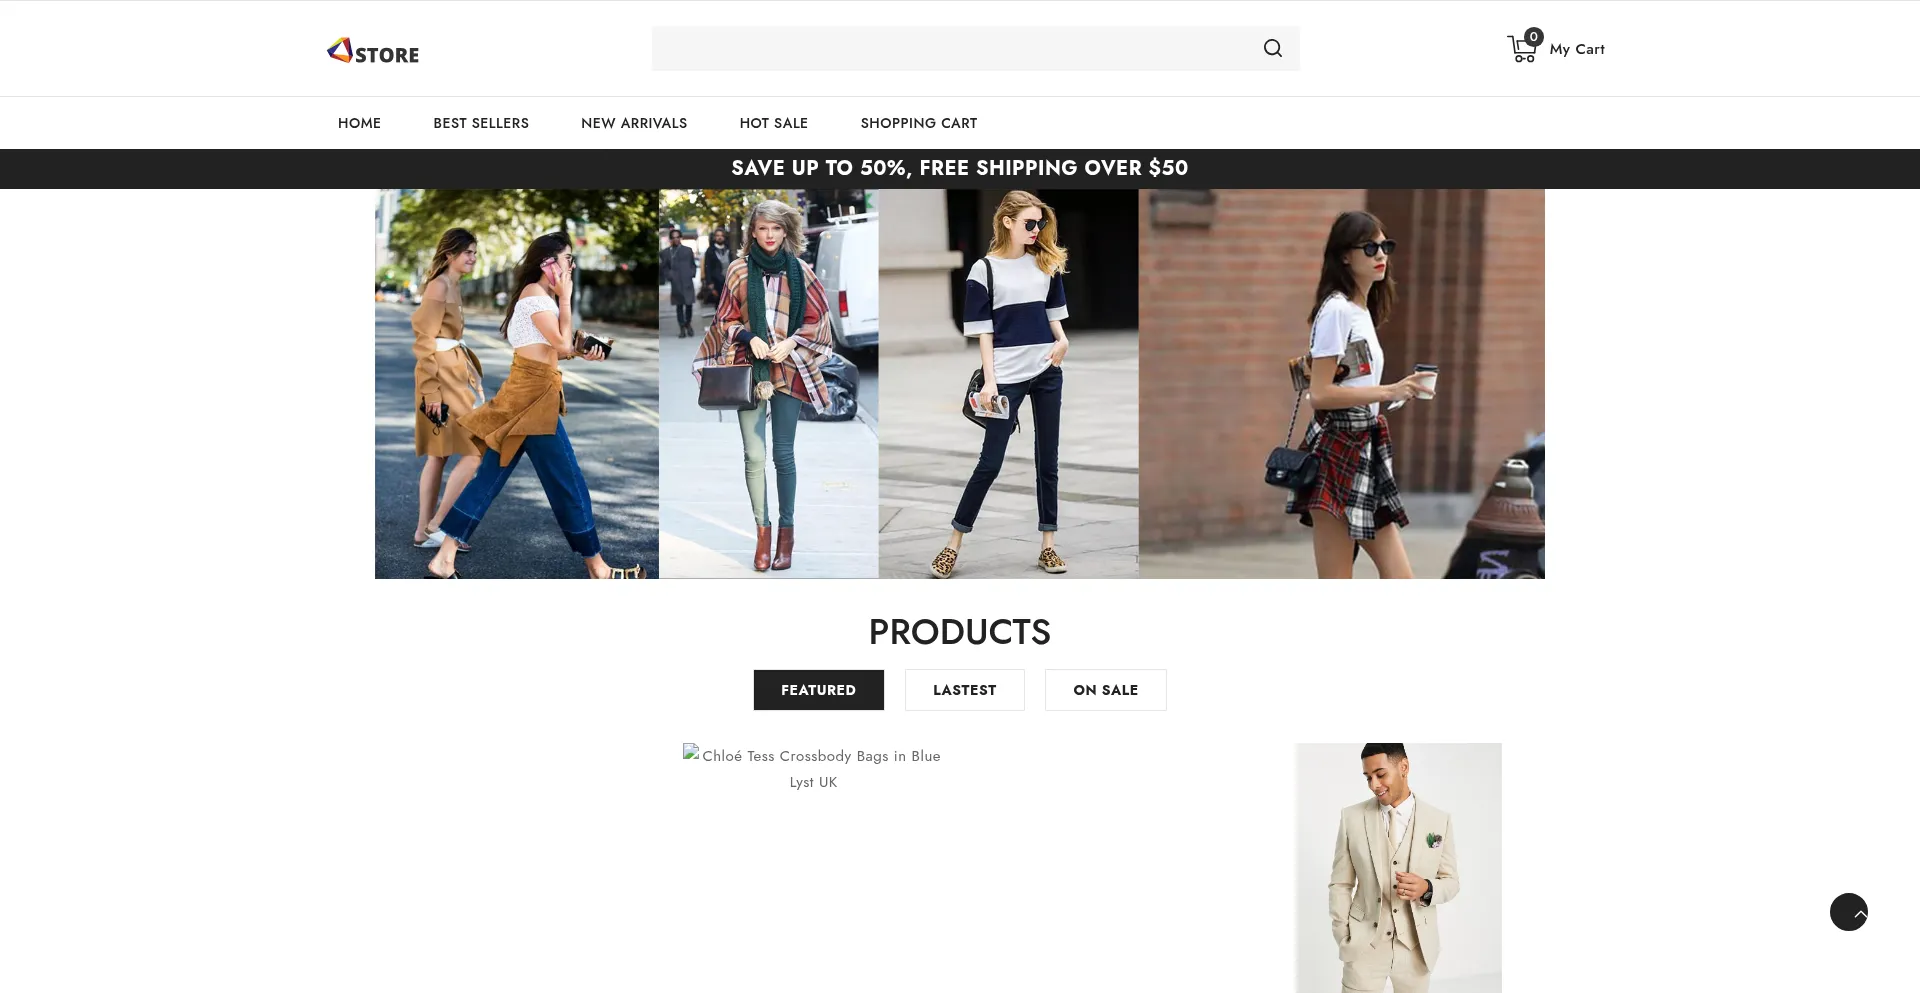
Task: Open the shopping cart icon
Action: [x=1522, y=48]
